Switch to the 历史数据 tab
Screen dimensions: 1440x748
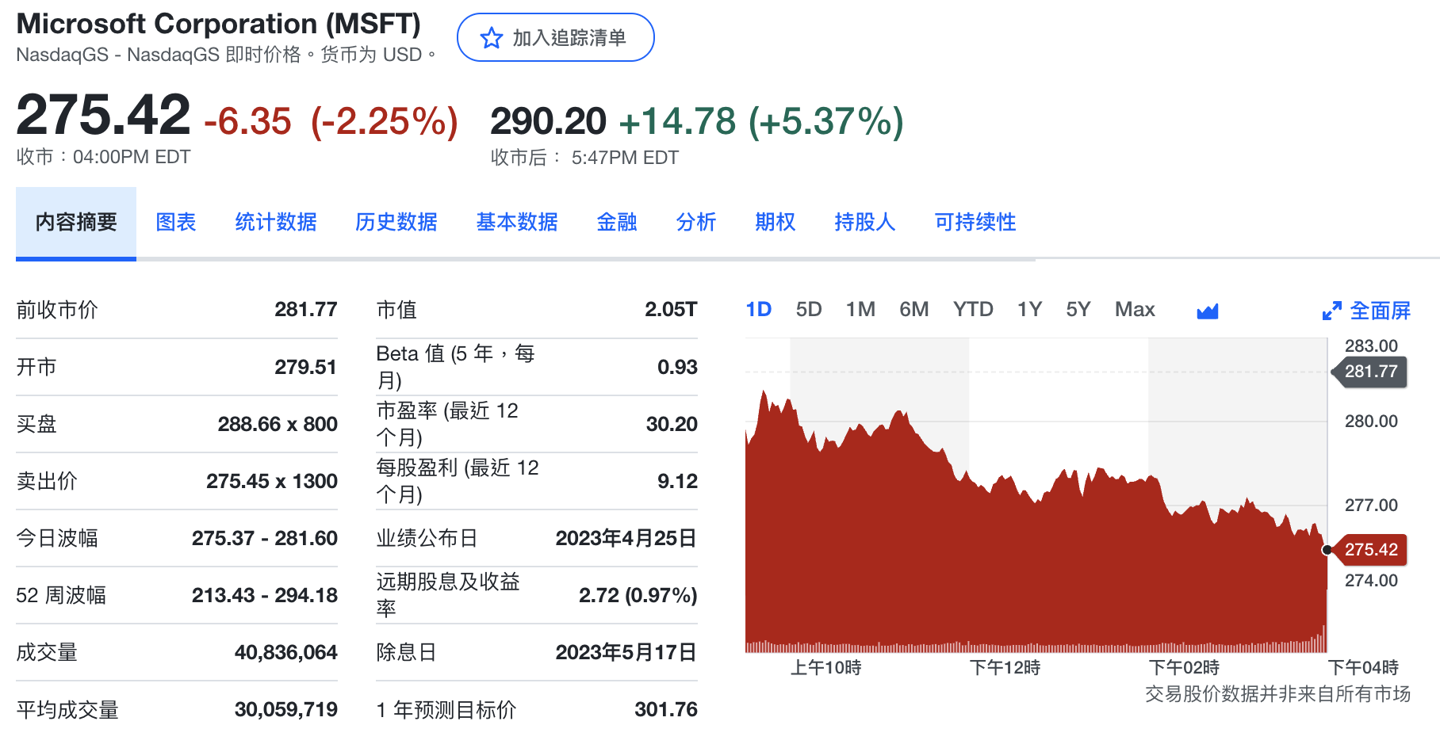396,222
